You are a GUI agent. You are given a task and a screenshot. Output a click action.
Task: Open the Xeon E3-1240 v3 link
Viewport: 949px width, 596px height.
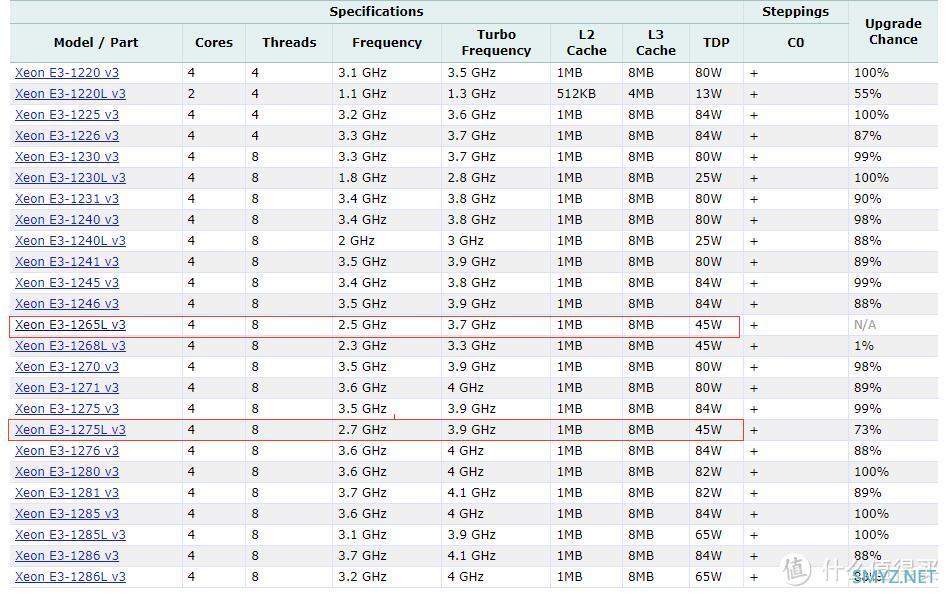click(67, 220)
